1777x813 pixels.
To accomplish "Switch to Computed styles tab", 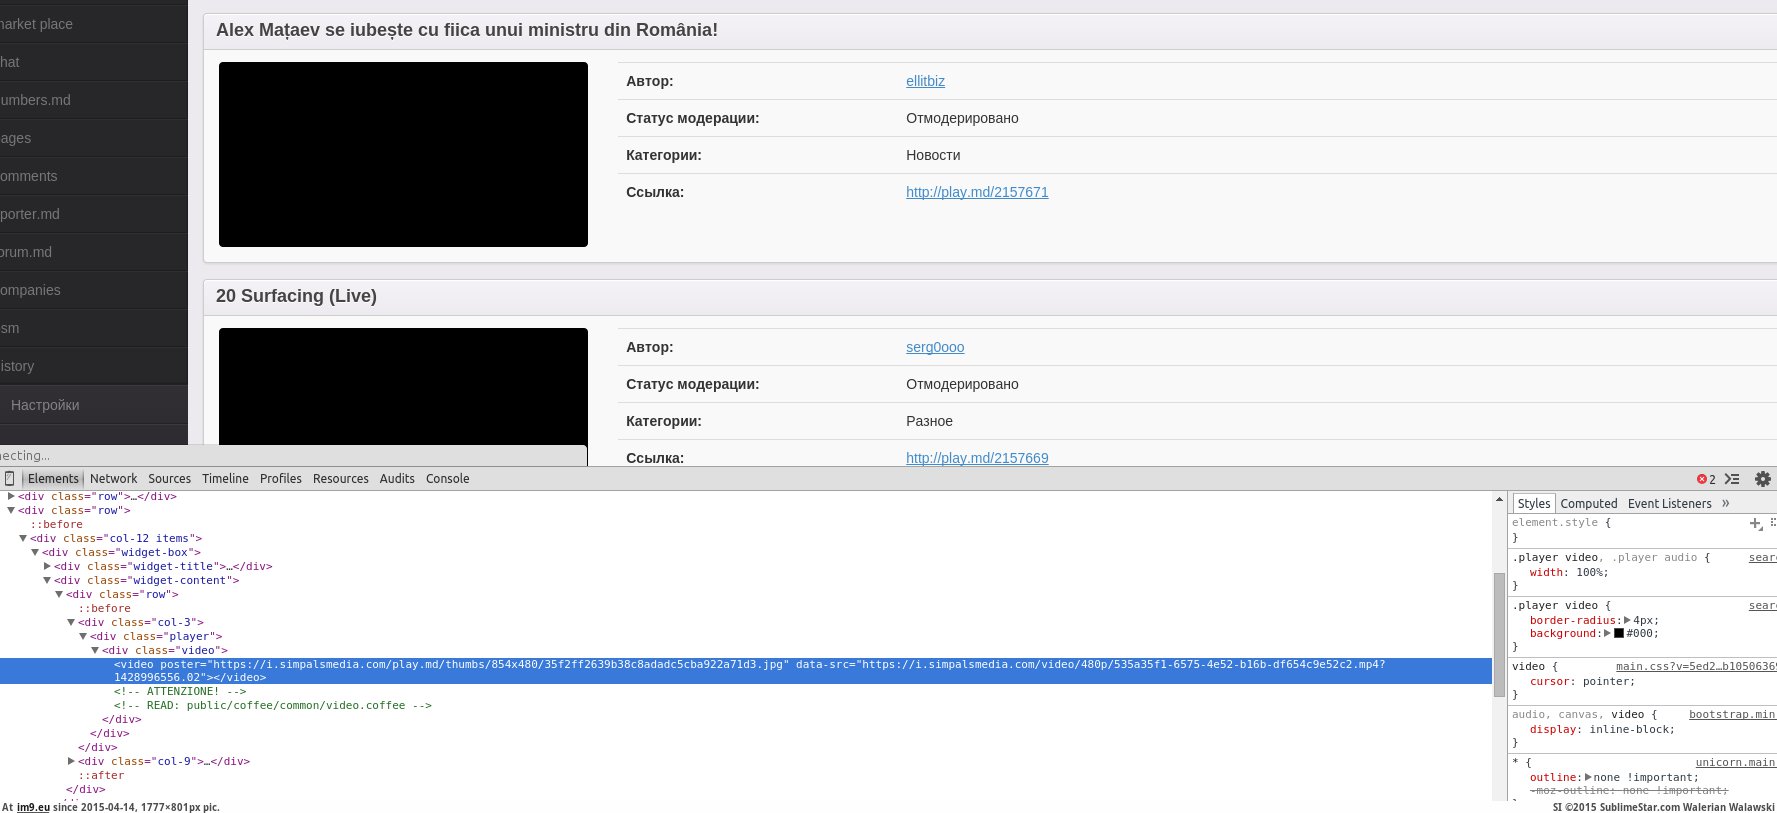I will (x=1588, y=503).
